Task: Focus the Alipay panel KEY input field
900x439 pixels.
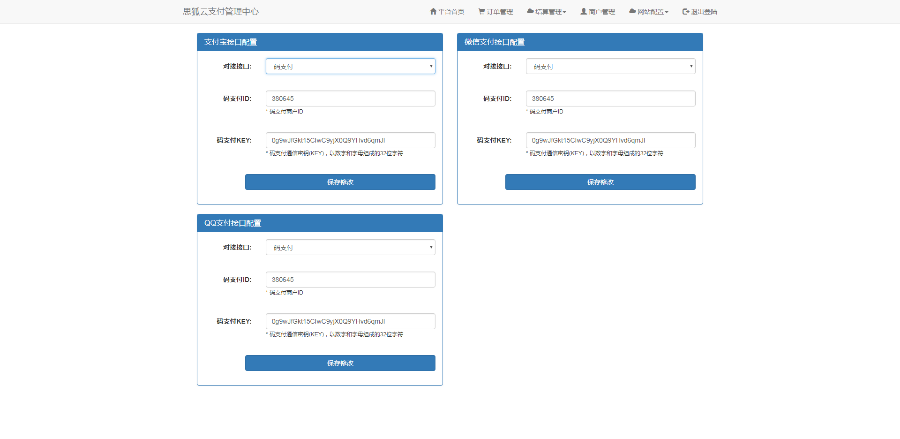Action: point(350,140)
